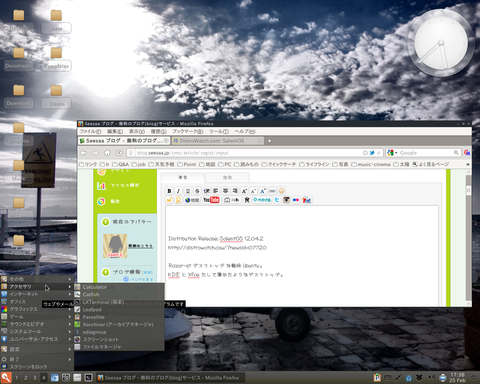The height and width of the screenshot is (384, 480).
Task: Click the emoticon icon in editor toolbar
Action: (282, 191)
